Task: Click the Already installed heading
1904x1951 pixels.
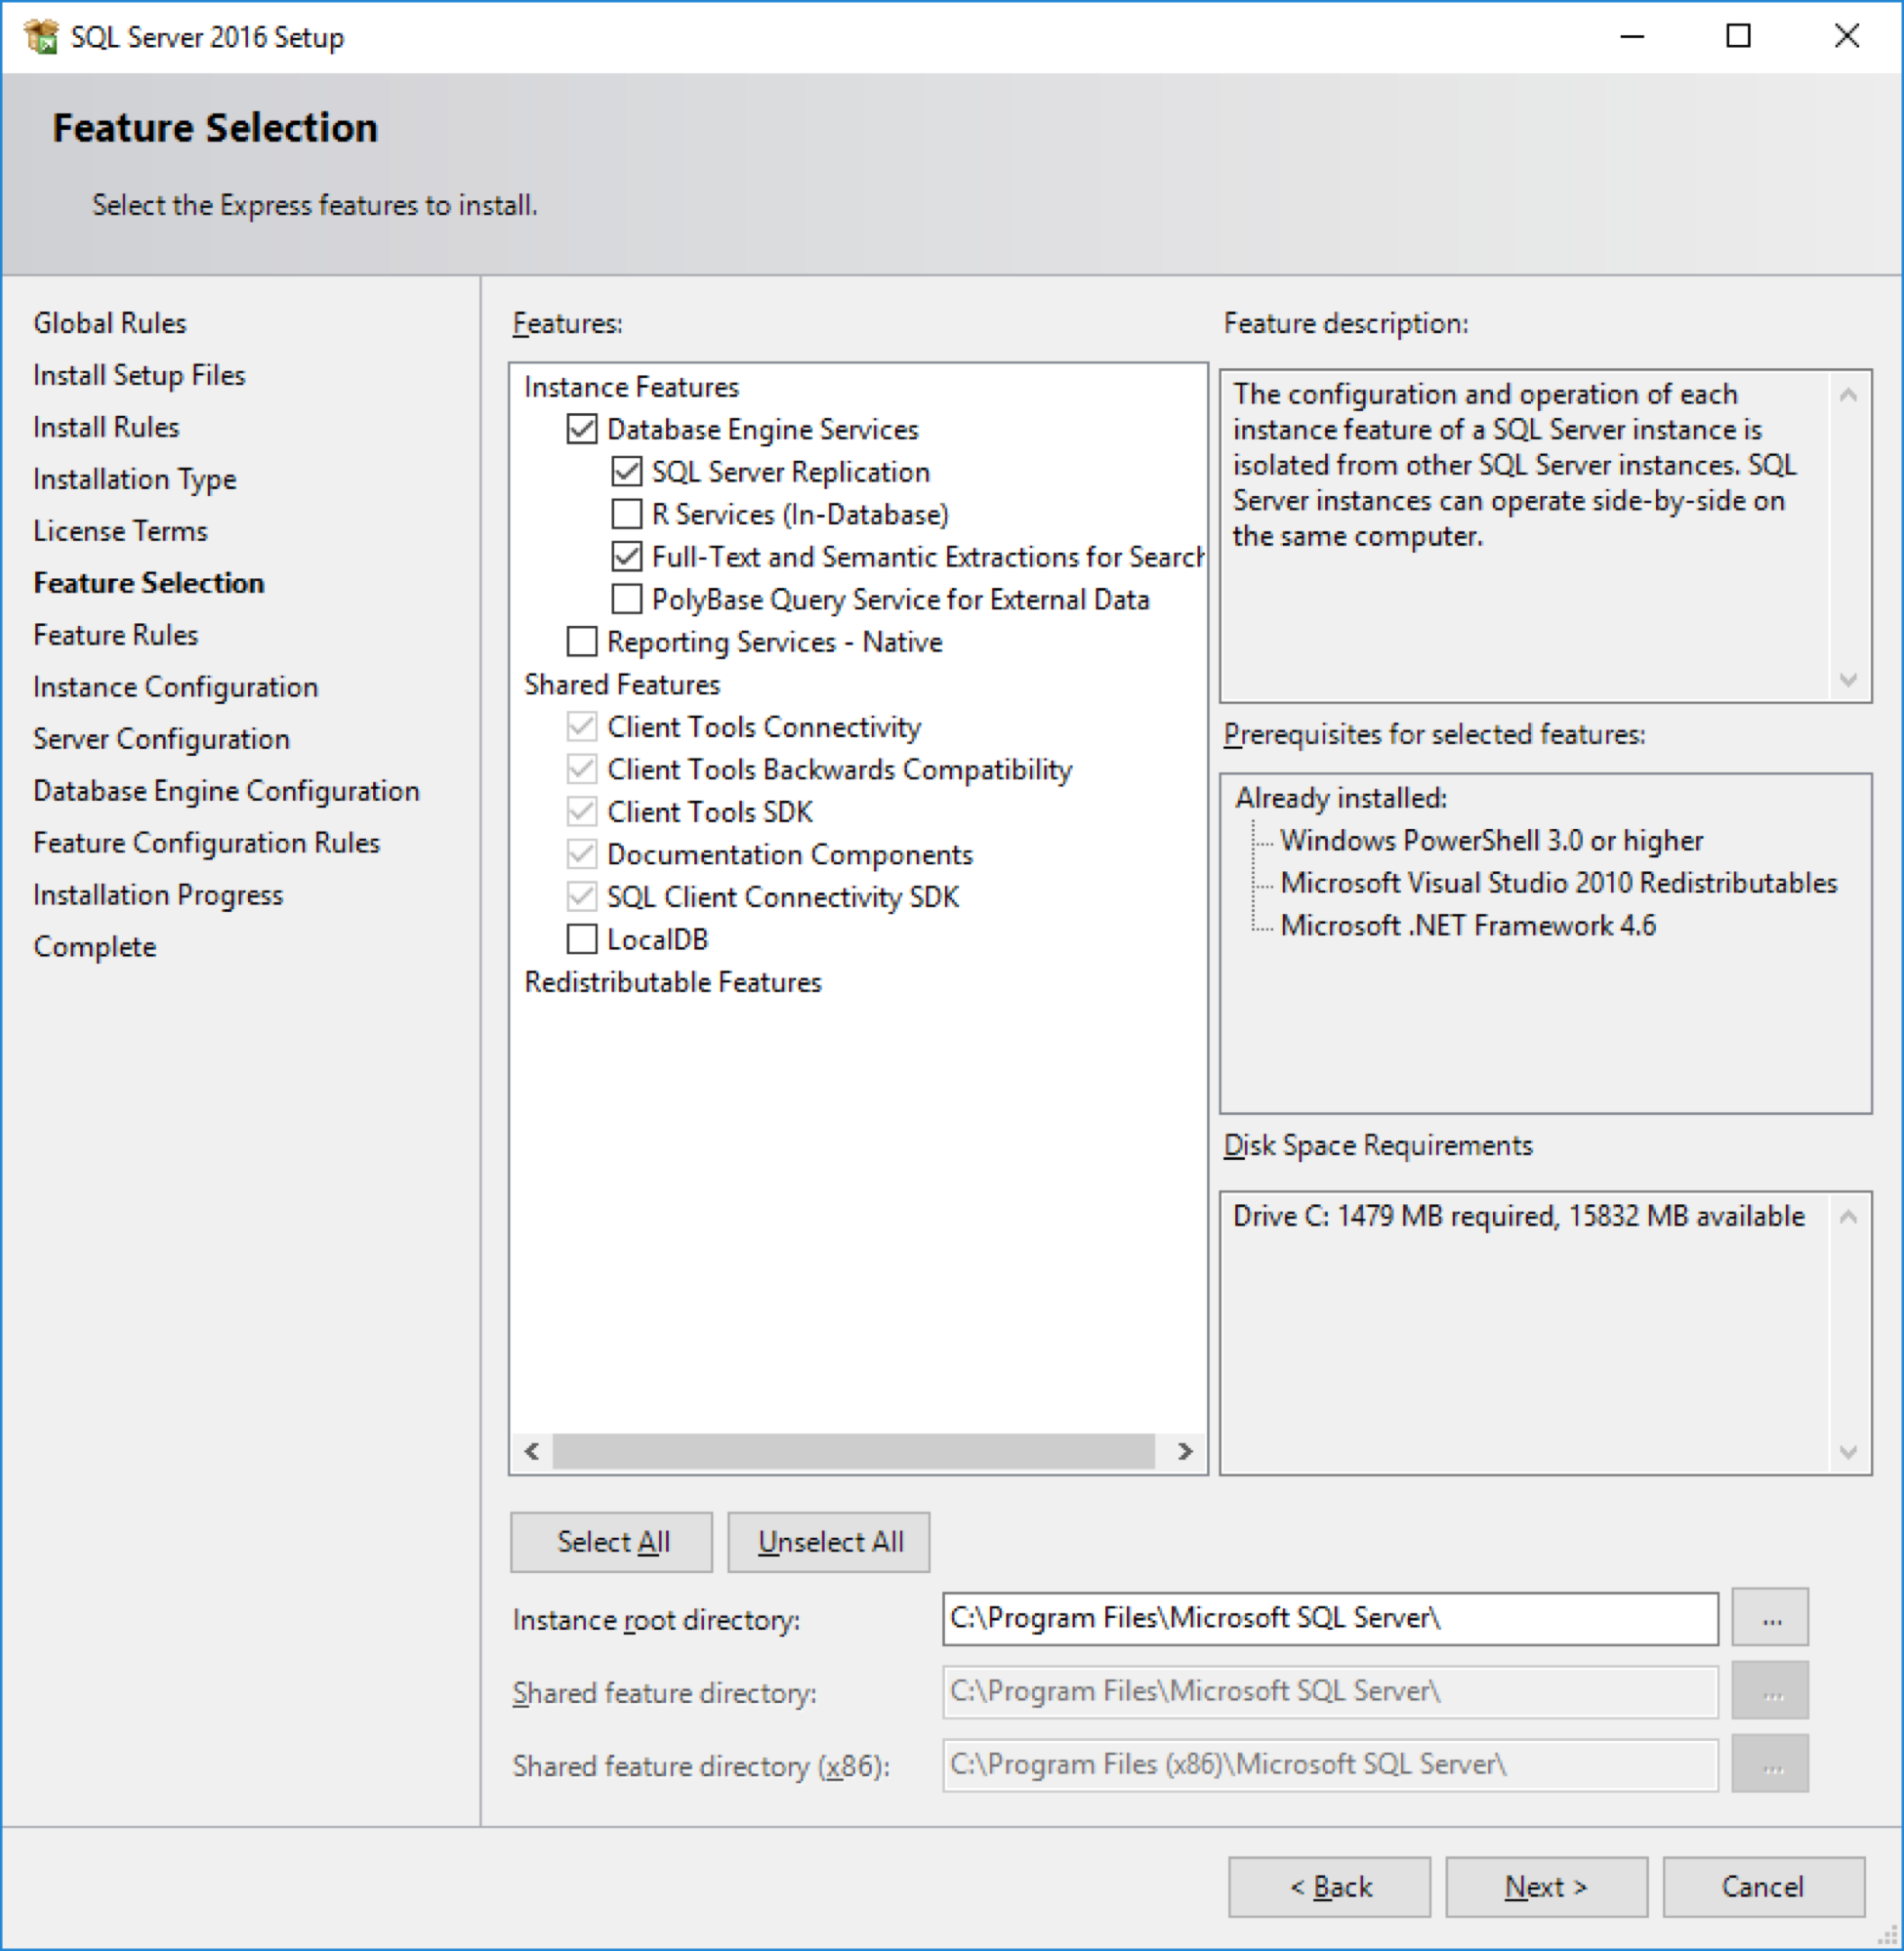Action: (x=1341, y=798)
